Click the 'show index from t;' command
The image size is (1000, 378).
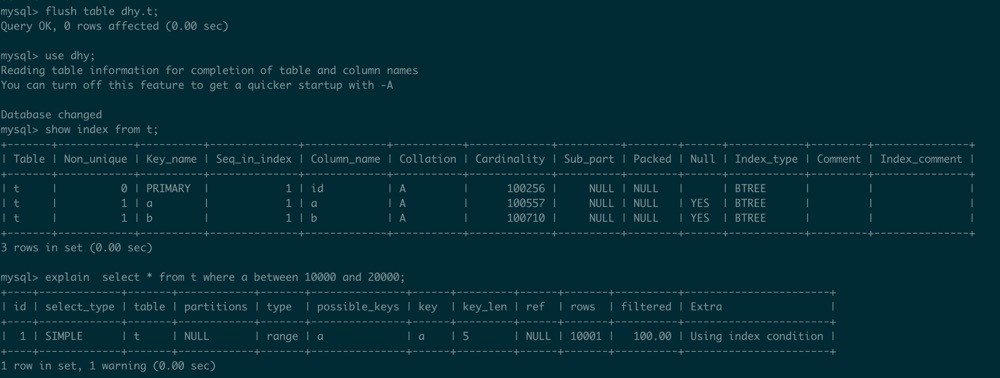click(101, 129)
